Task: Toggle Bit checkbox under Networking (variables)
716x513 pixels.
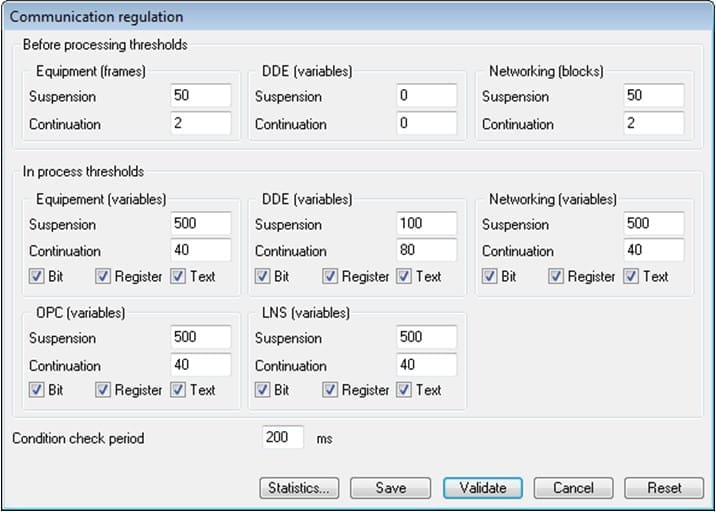Action: tap(489, 276)
